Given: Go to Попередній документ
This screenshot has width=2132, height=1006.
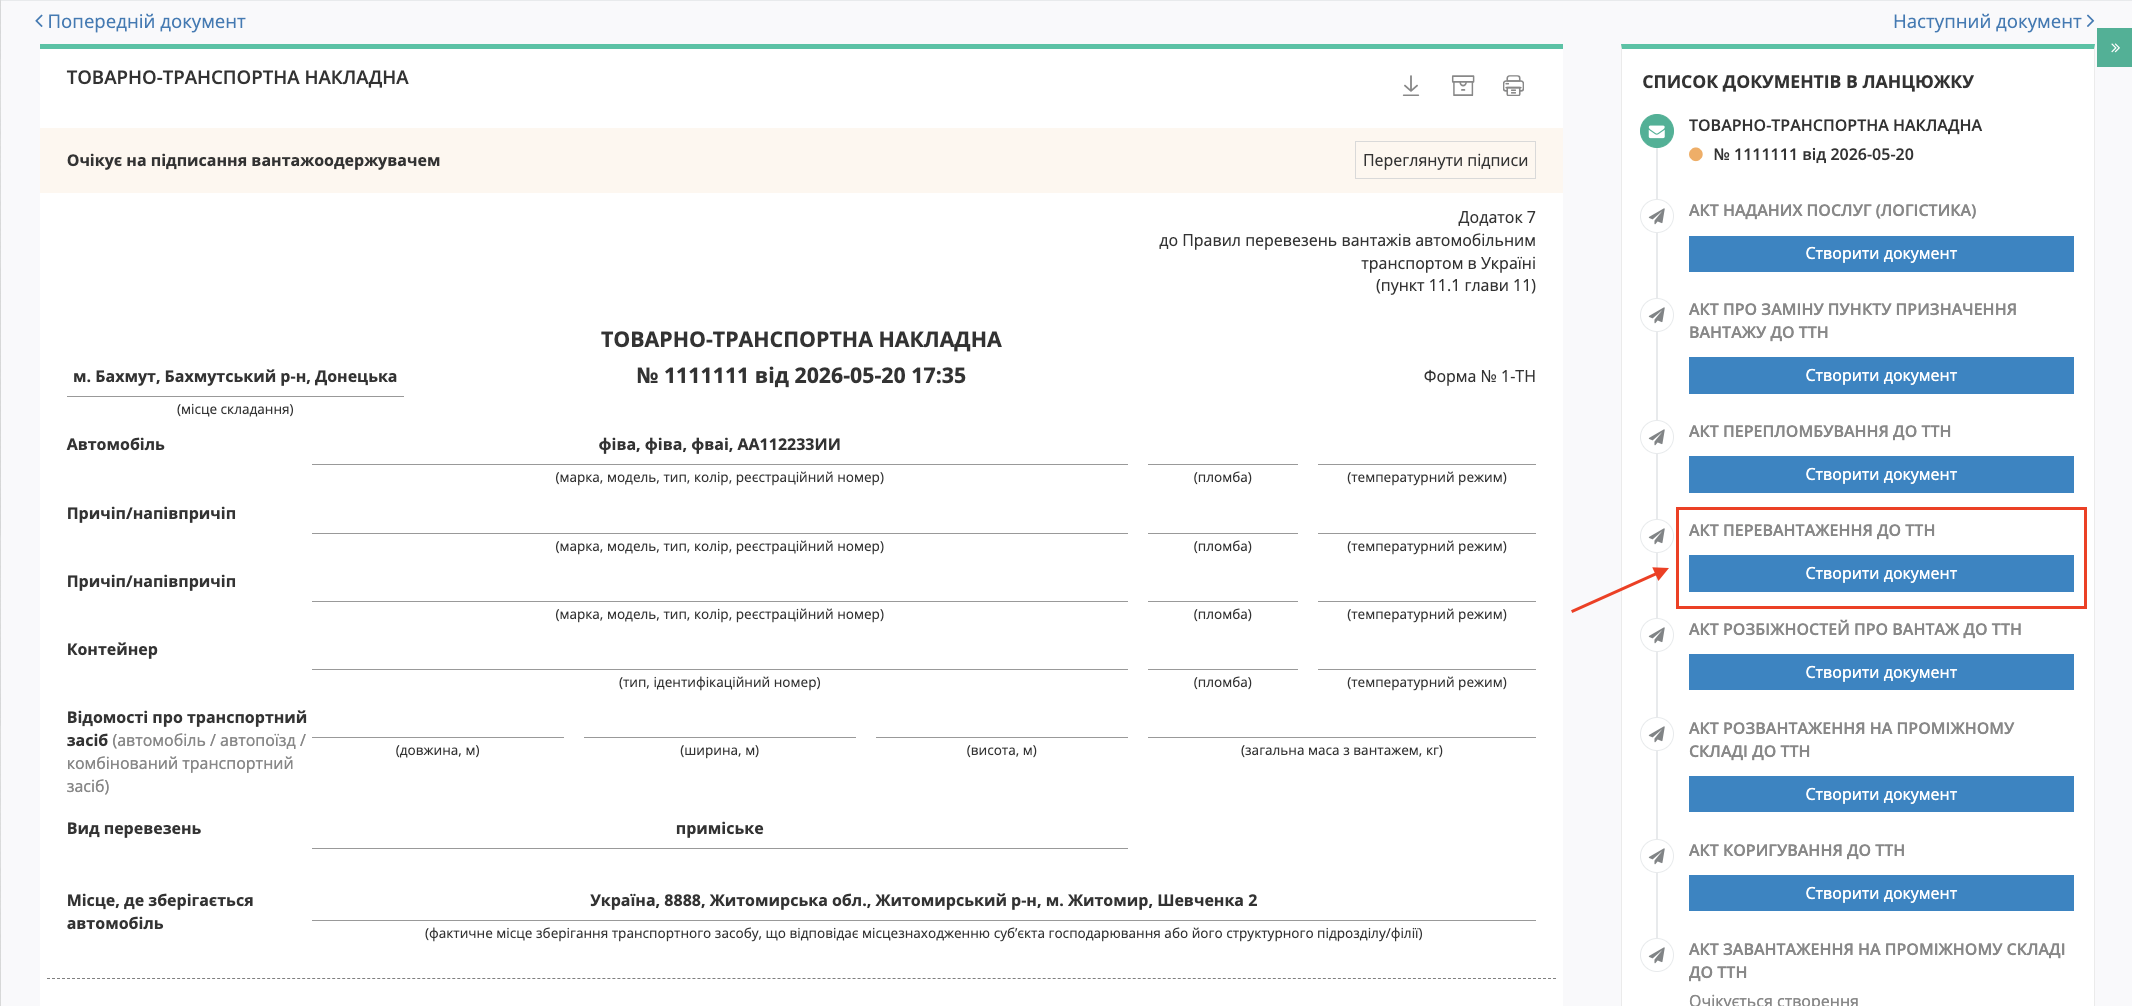Looking at the screenshot, I should click(140, 21).
